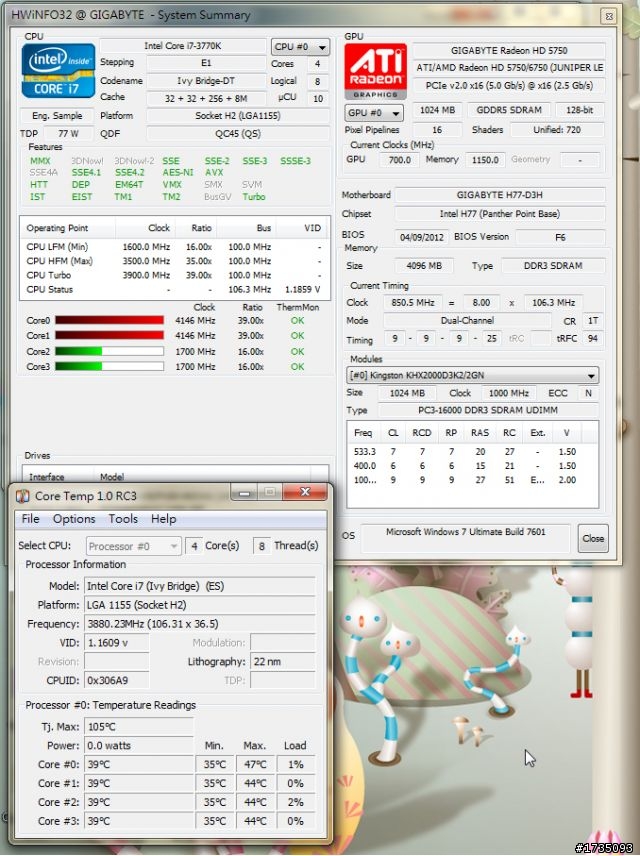Click the Lithography 22 nm field
This screenshot has height=856, width=640.
[x=283, y=662]
